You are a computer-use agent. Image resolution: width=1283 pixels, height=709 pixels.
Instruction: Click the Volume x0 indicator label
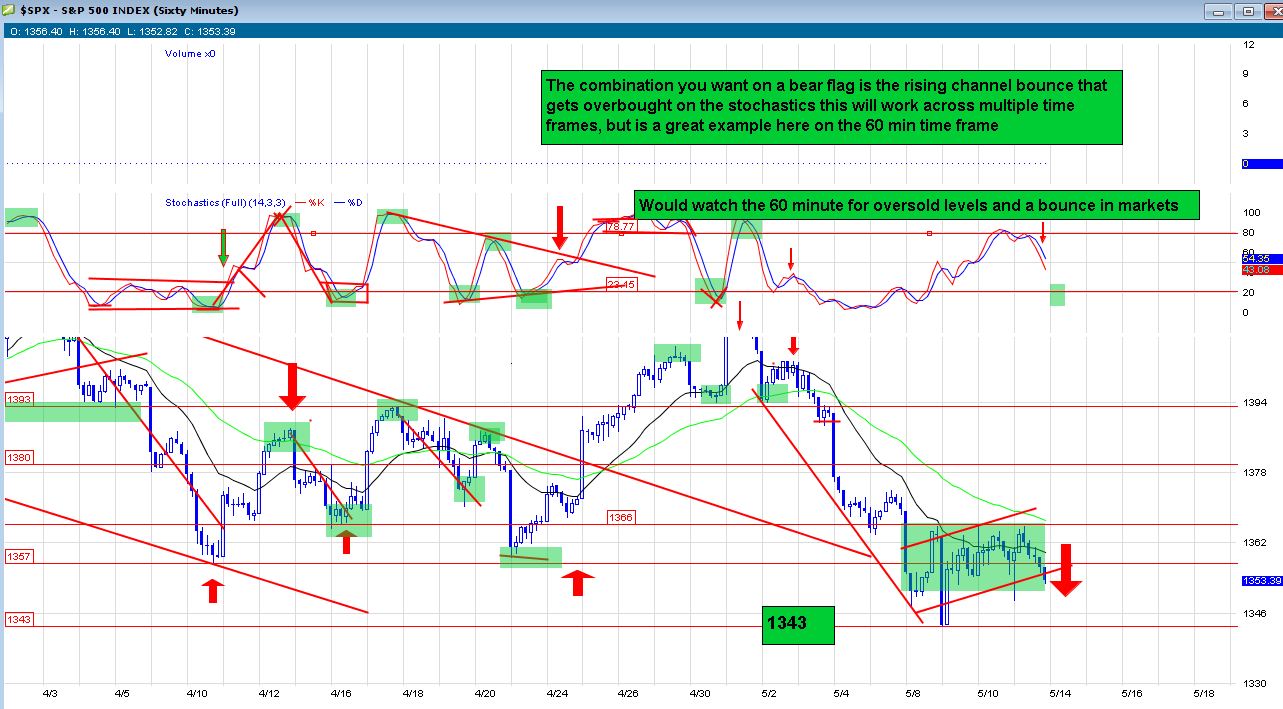(x=189, y=53)
